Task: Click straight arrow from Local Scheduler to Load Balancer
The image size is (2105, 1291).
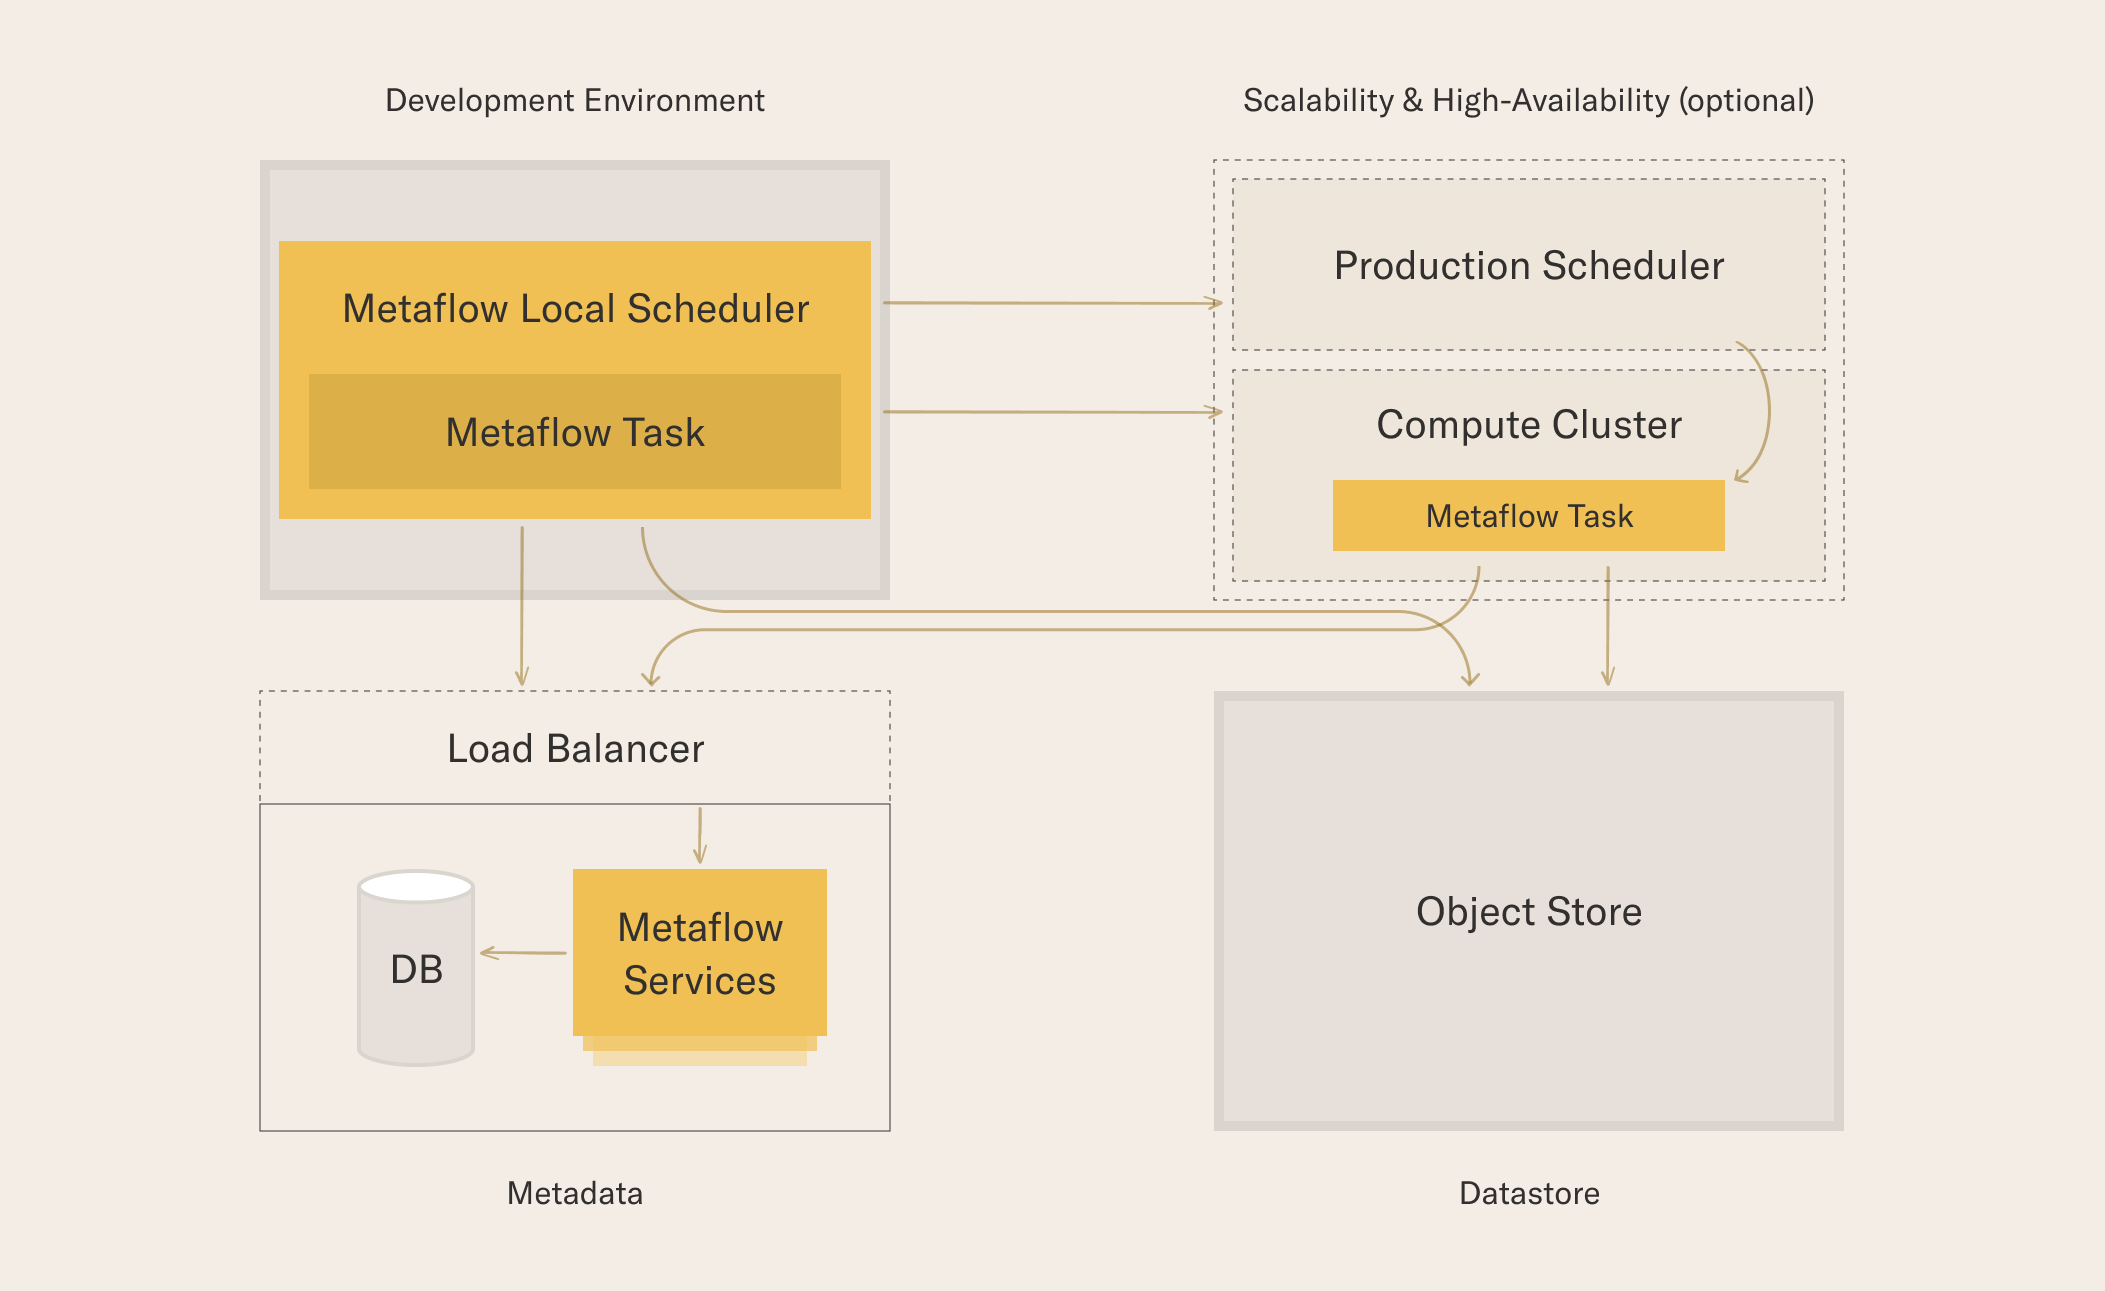Action: 522,606
